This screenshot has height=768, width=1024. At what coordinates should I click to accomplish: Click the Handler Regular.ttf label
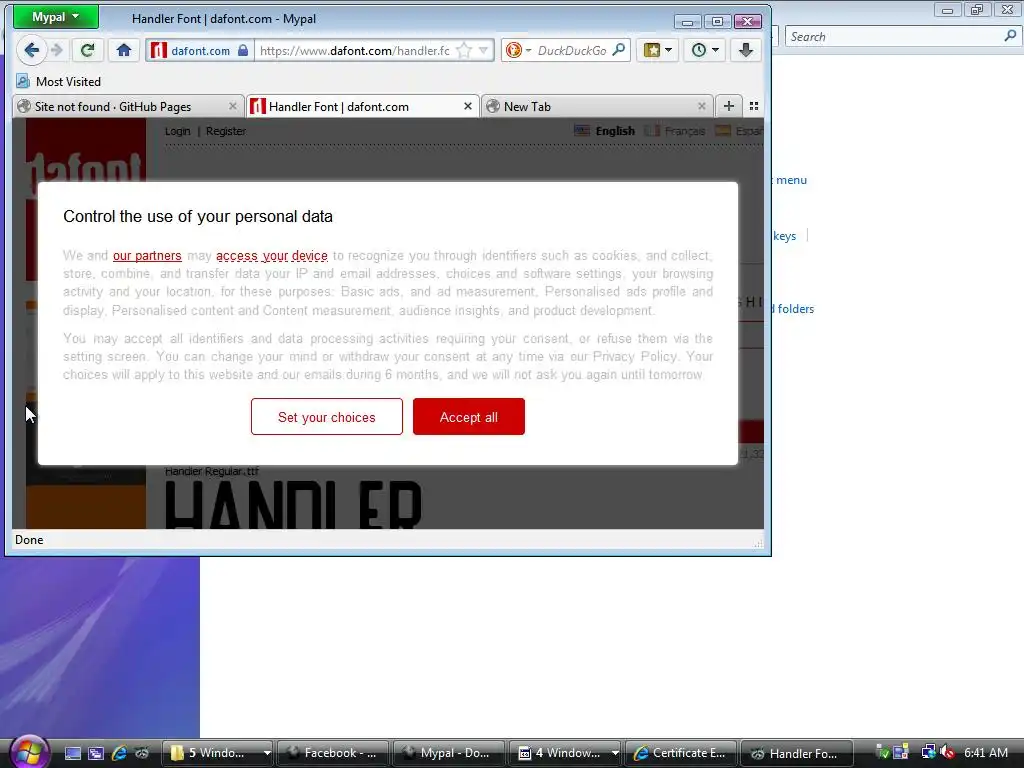212,471
